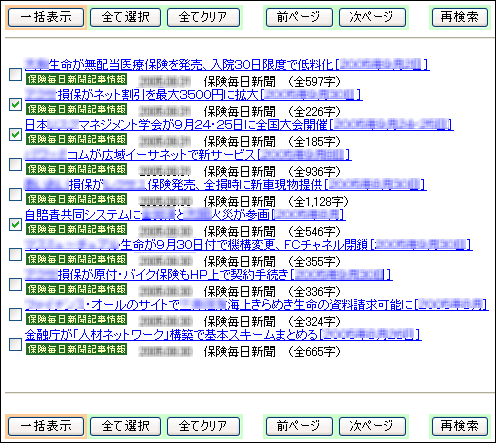496x443 pixels.
Task: Select the （全185字） character count text
Action: click(x=314, y=142)
